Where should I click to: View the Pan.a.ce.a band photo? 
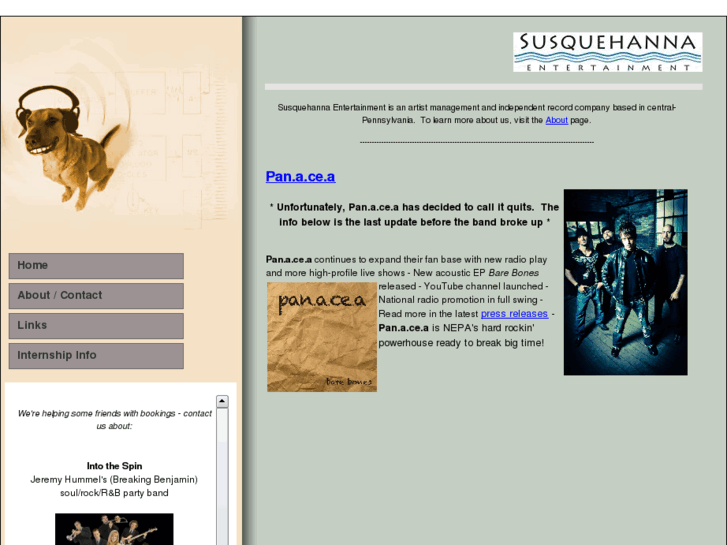[x=625, y=282]
